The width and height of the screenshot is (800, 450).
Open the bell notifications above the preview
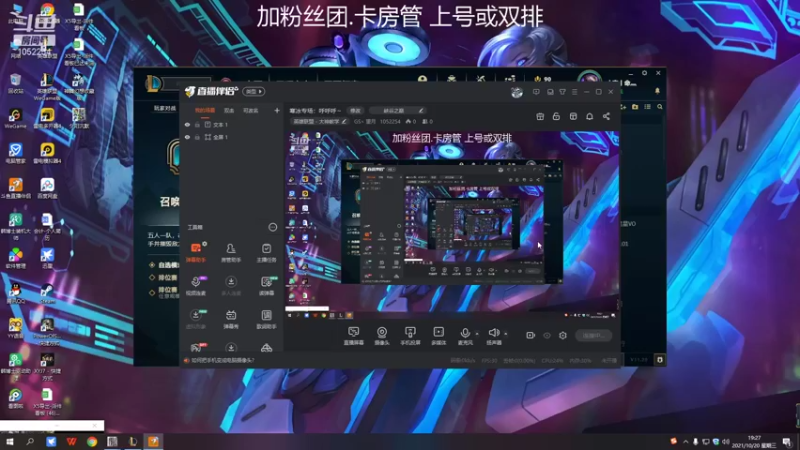pos(589,116)
